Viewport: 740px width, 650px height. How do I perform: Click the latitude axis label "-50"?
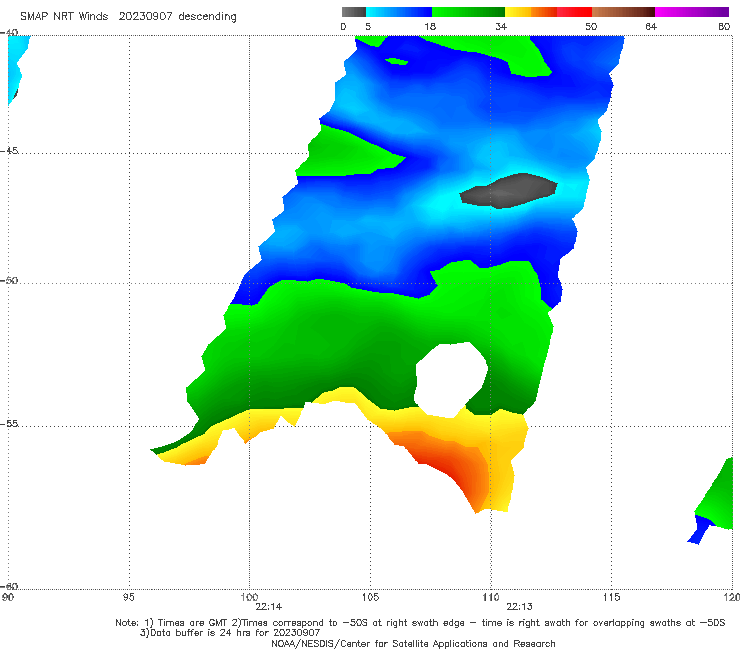pos(9,280)
